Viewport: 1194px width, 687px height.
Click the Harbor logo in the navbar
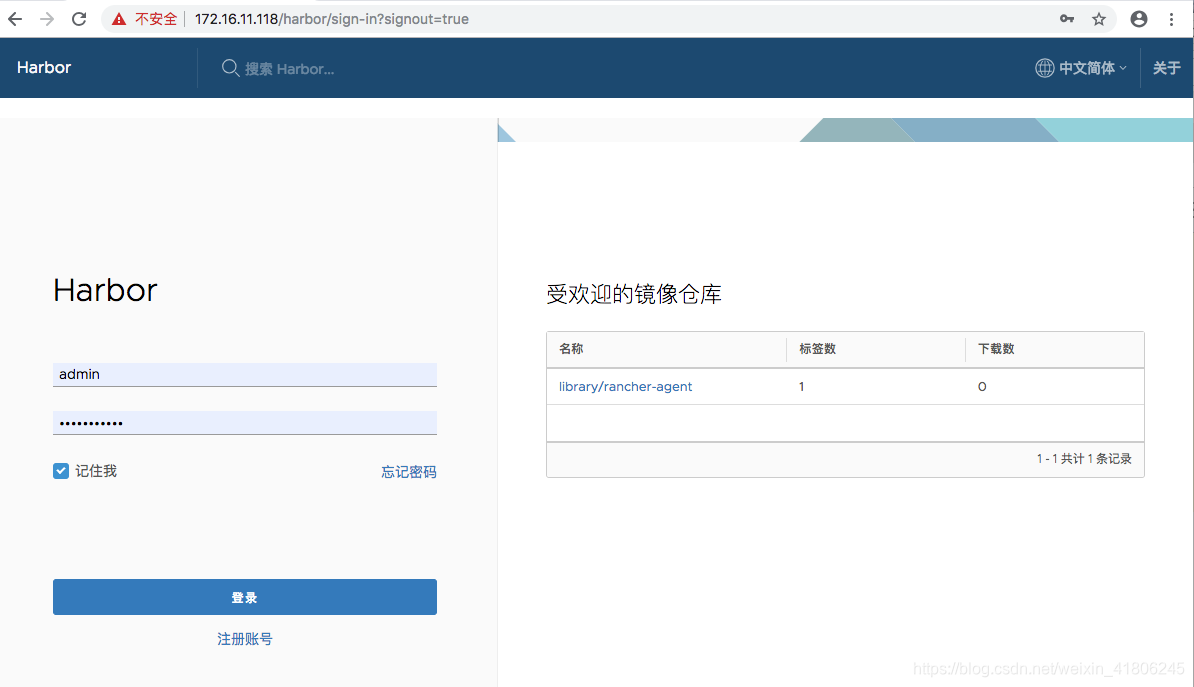(x=43, y=67)
